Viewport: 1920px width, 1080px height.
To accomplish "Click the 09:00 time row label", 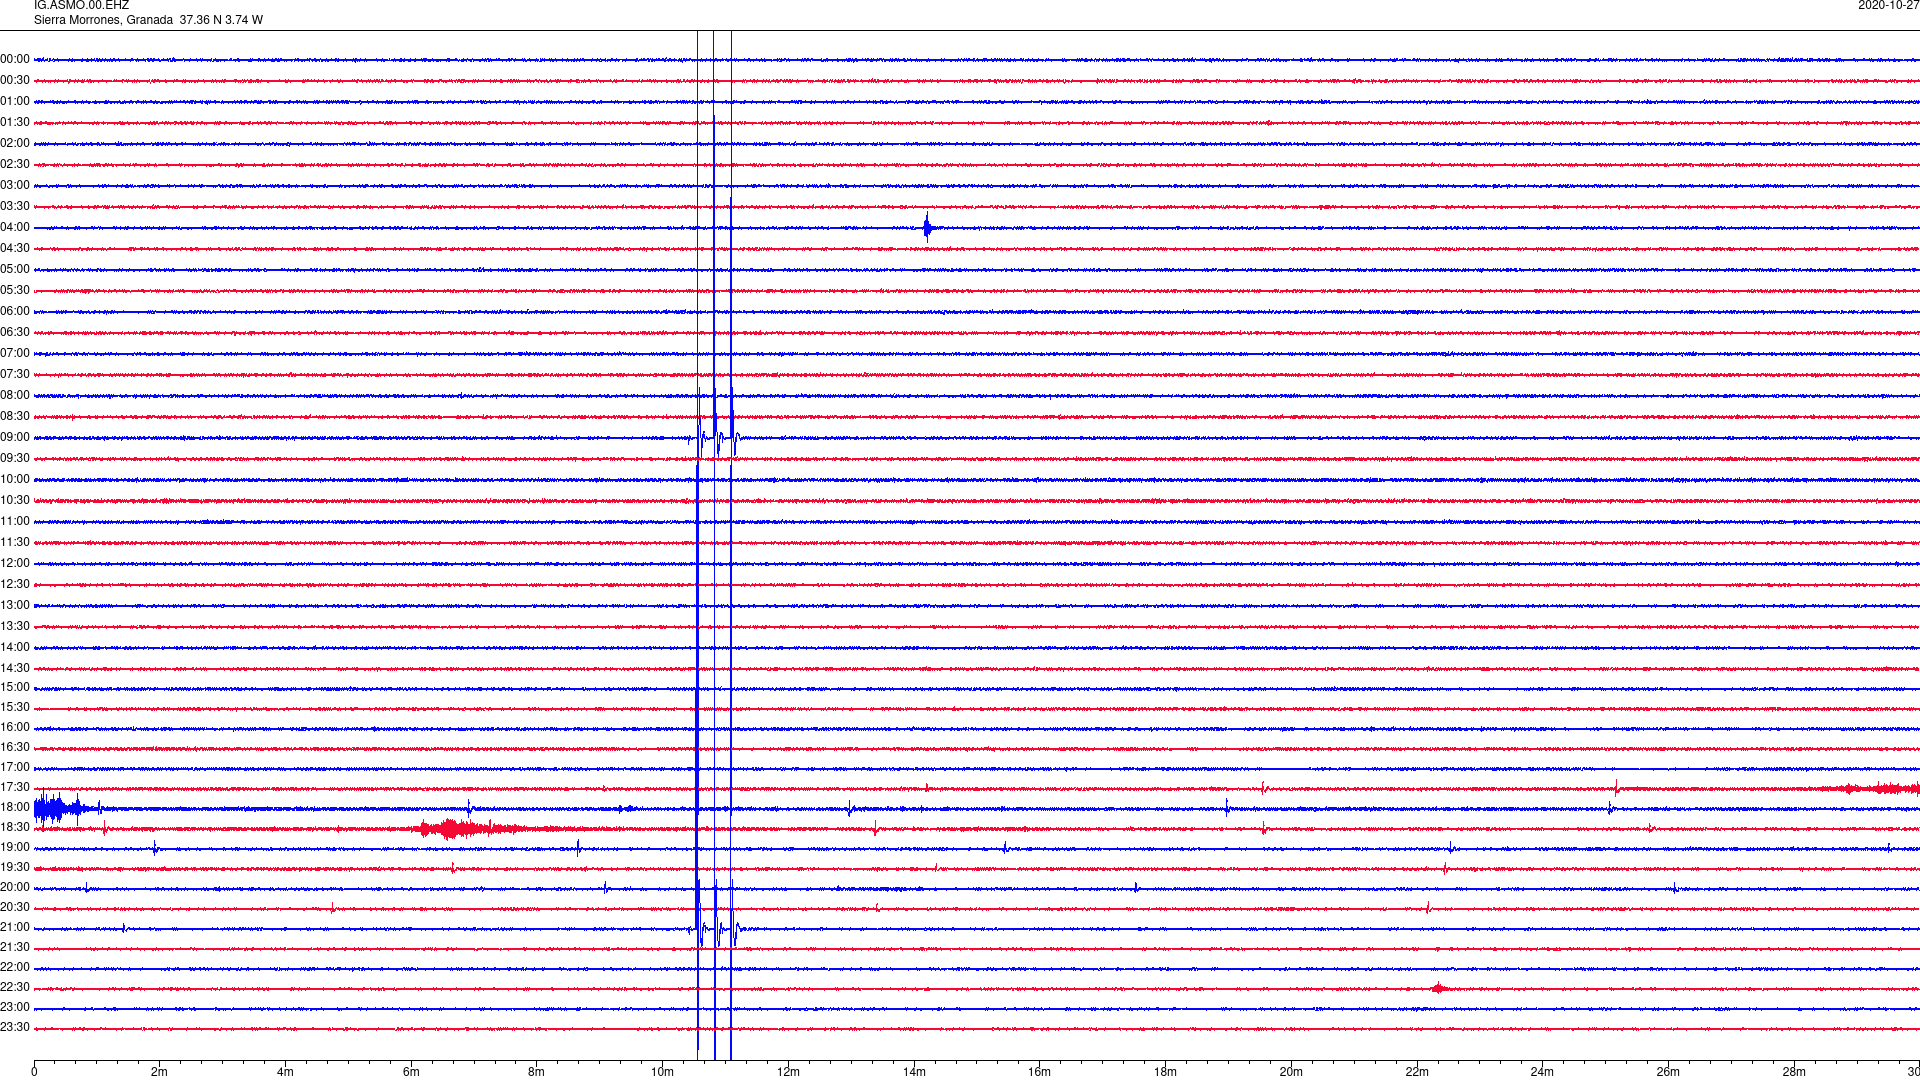I will 15,438.
